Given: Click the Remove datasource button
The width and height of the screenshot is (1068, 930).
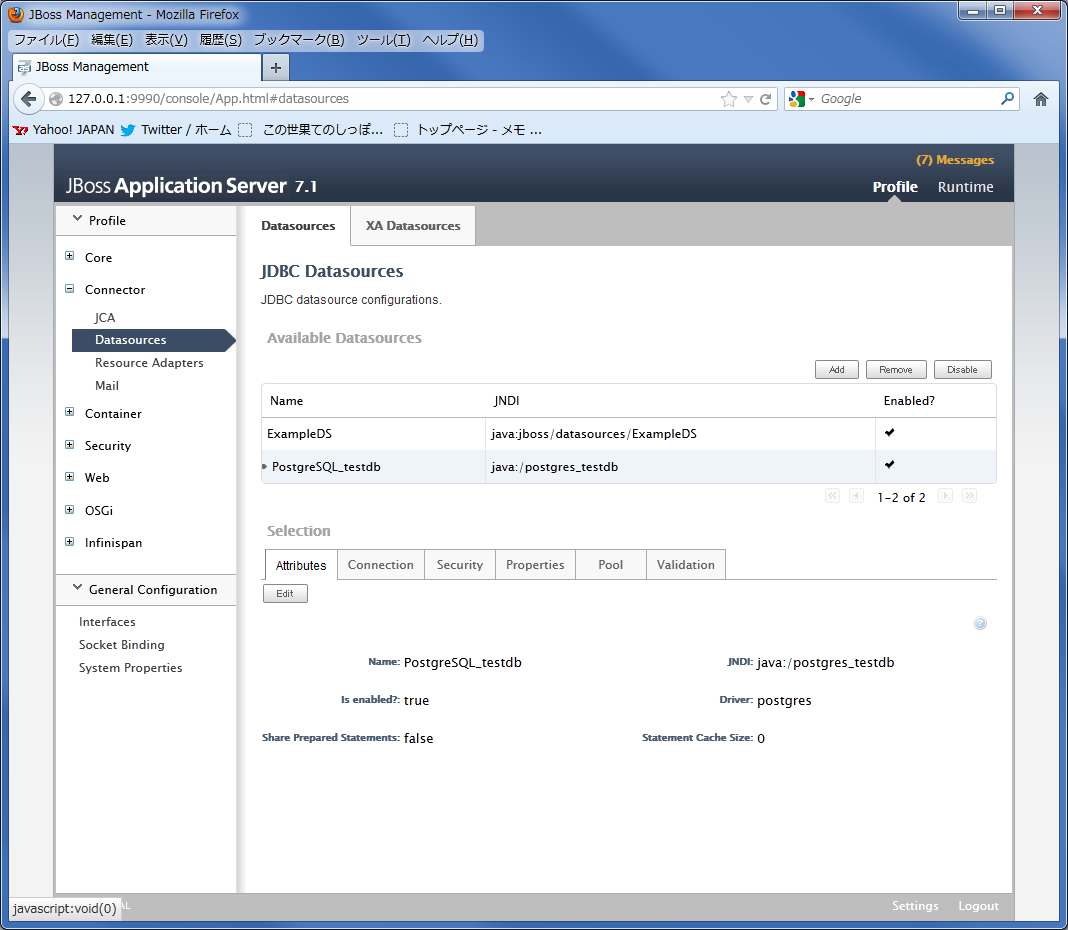Looking at the screenshot, I should point(896,370).
